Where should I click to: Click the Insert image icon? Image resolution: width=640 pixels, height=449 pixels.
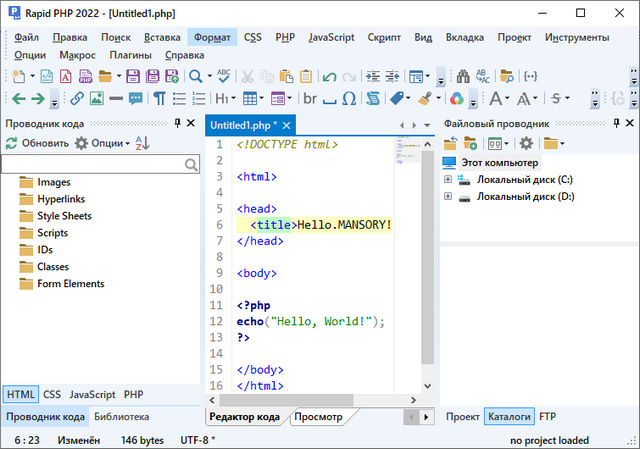(96, 99)
